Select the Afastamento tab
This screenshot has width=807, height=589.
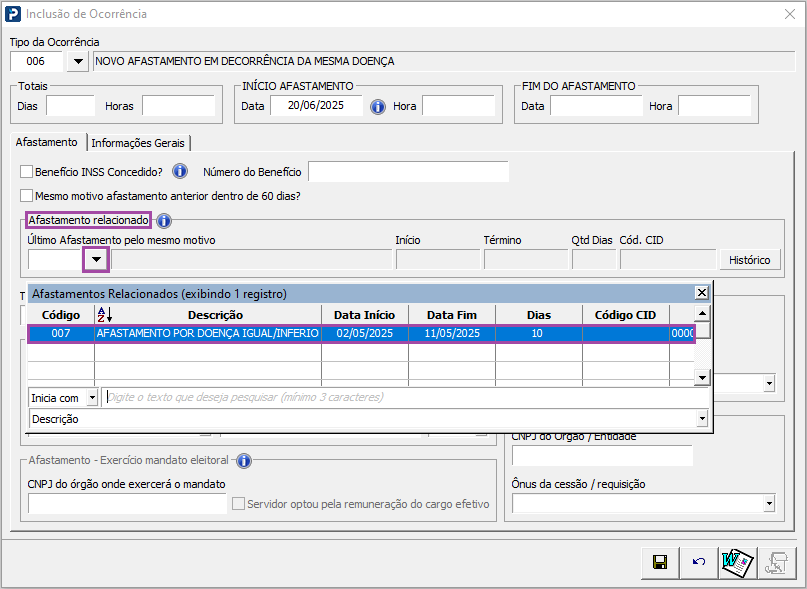click(46, 143)
